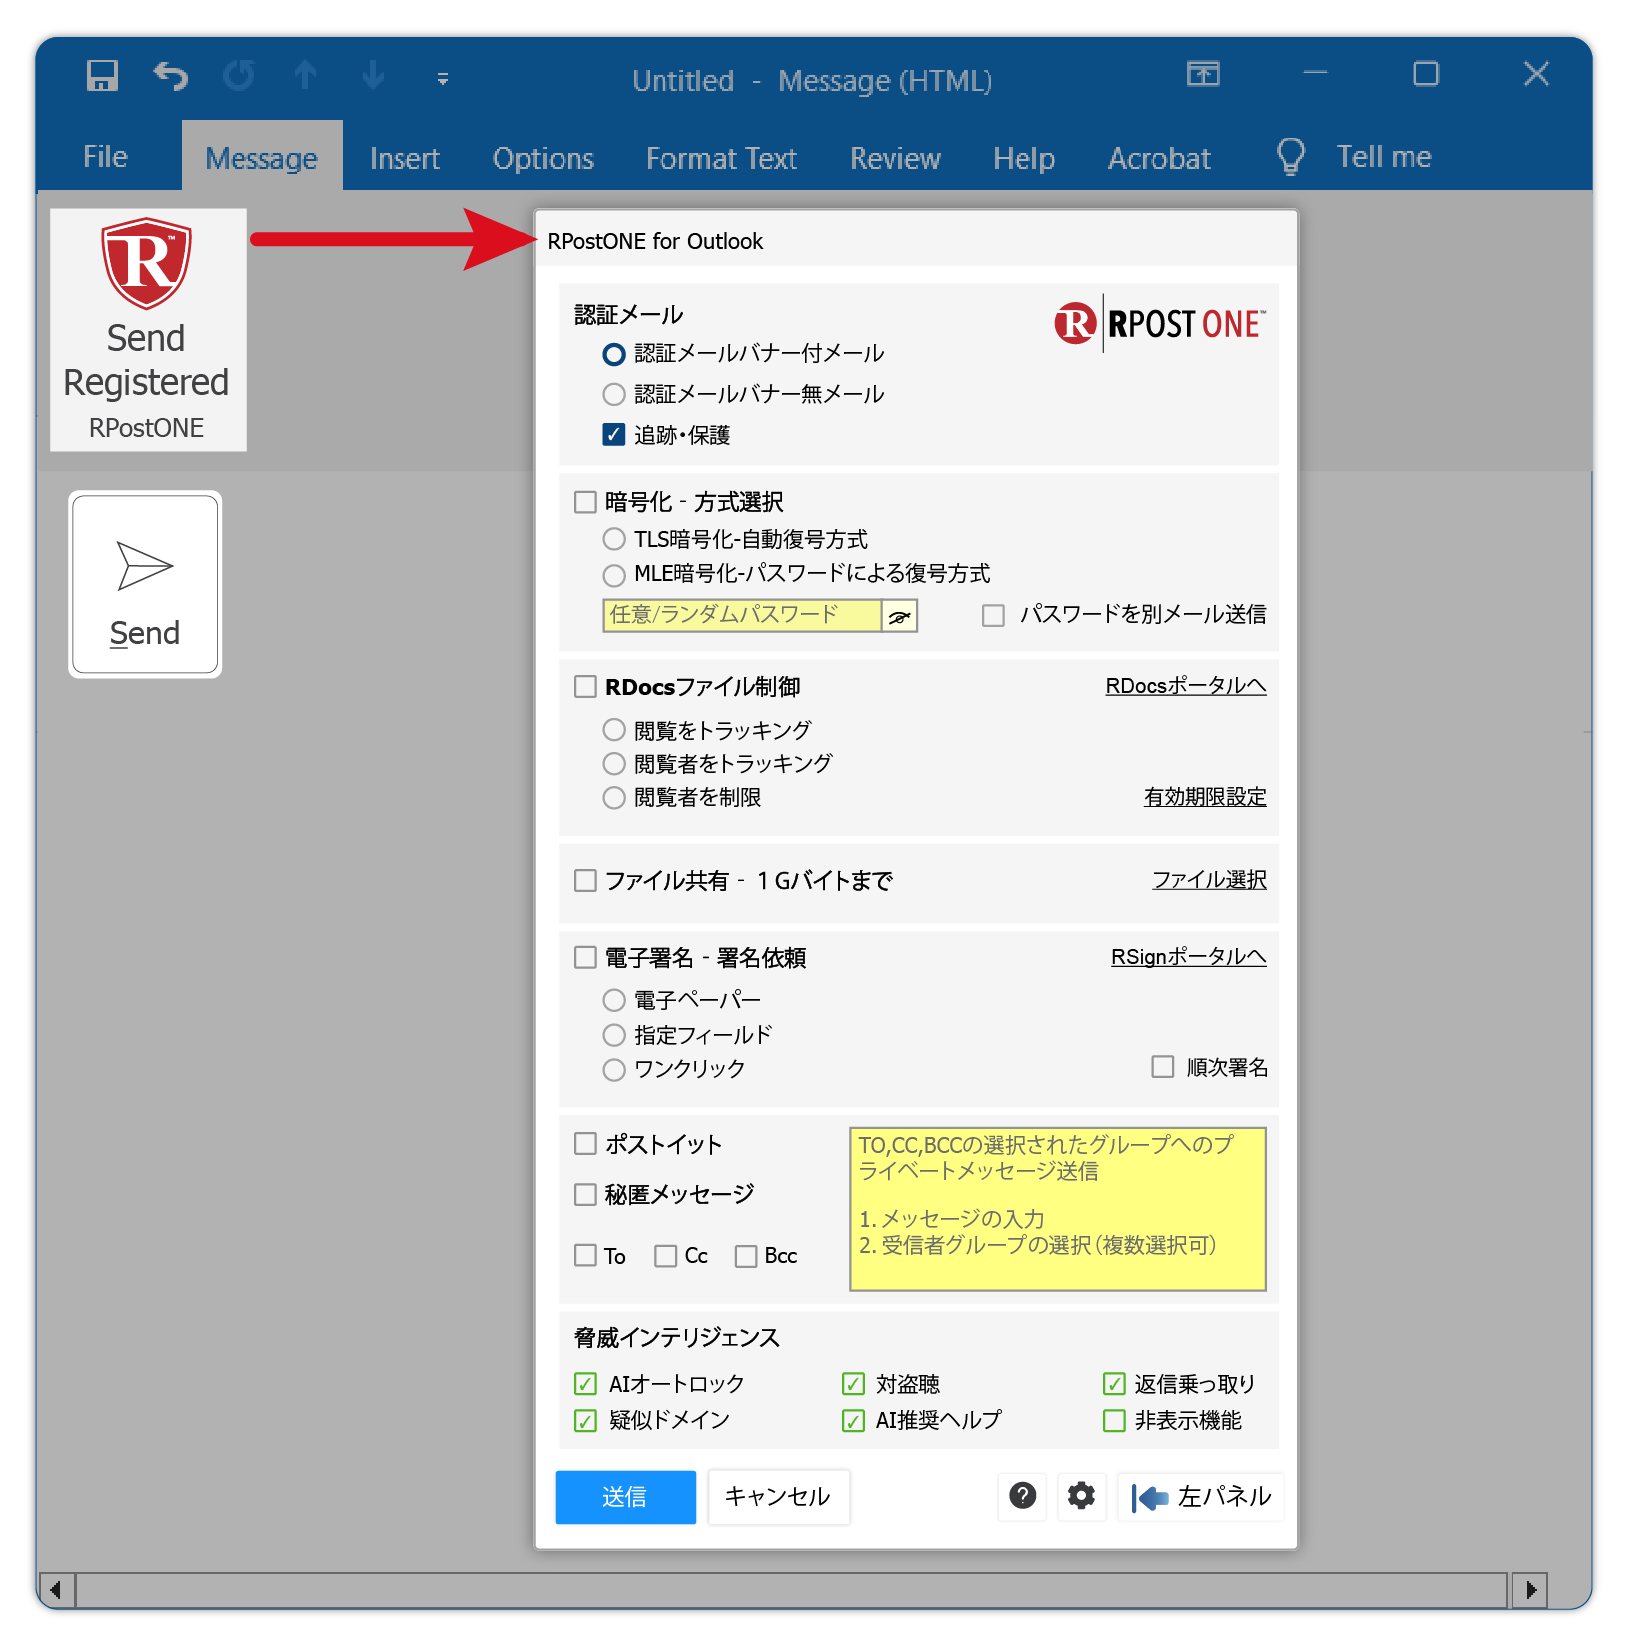Click the Send Registered RPostONE shield button
This screenshot has height=1639, width=1629.
pyautogui.click(x=148, y=330)
